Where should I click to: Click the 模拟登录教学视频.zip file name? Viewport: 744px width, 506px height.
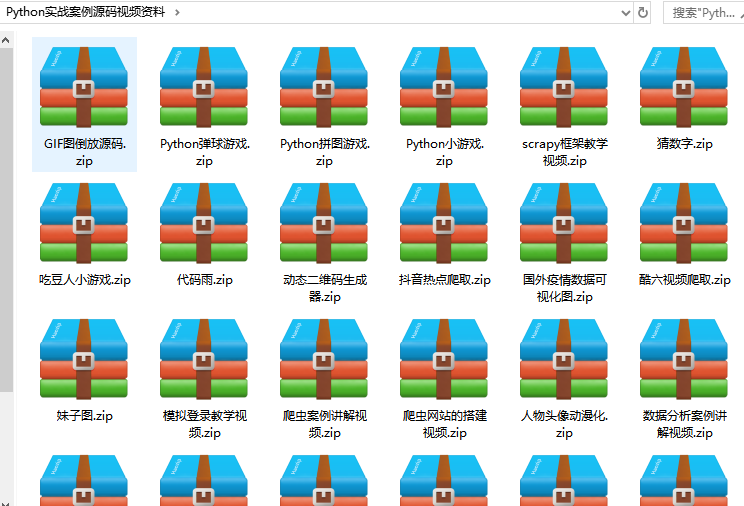coord(205,424)
